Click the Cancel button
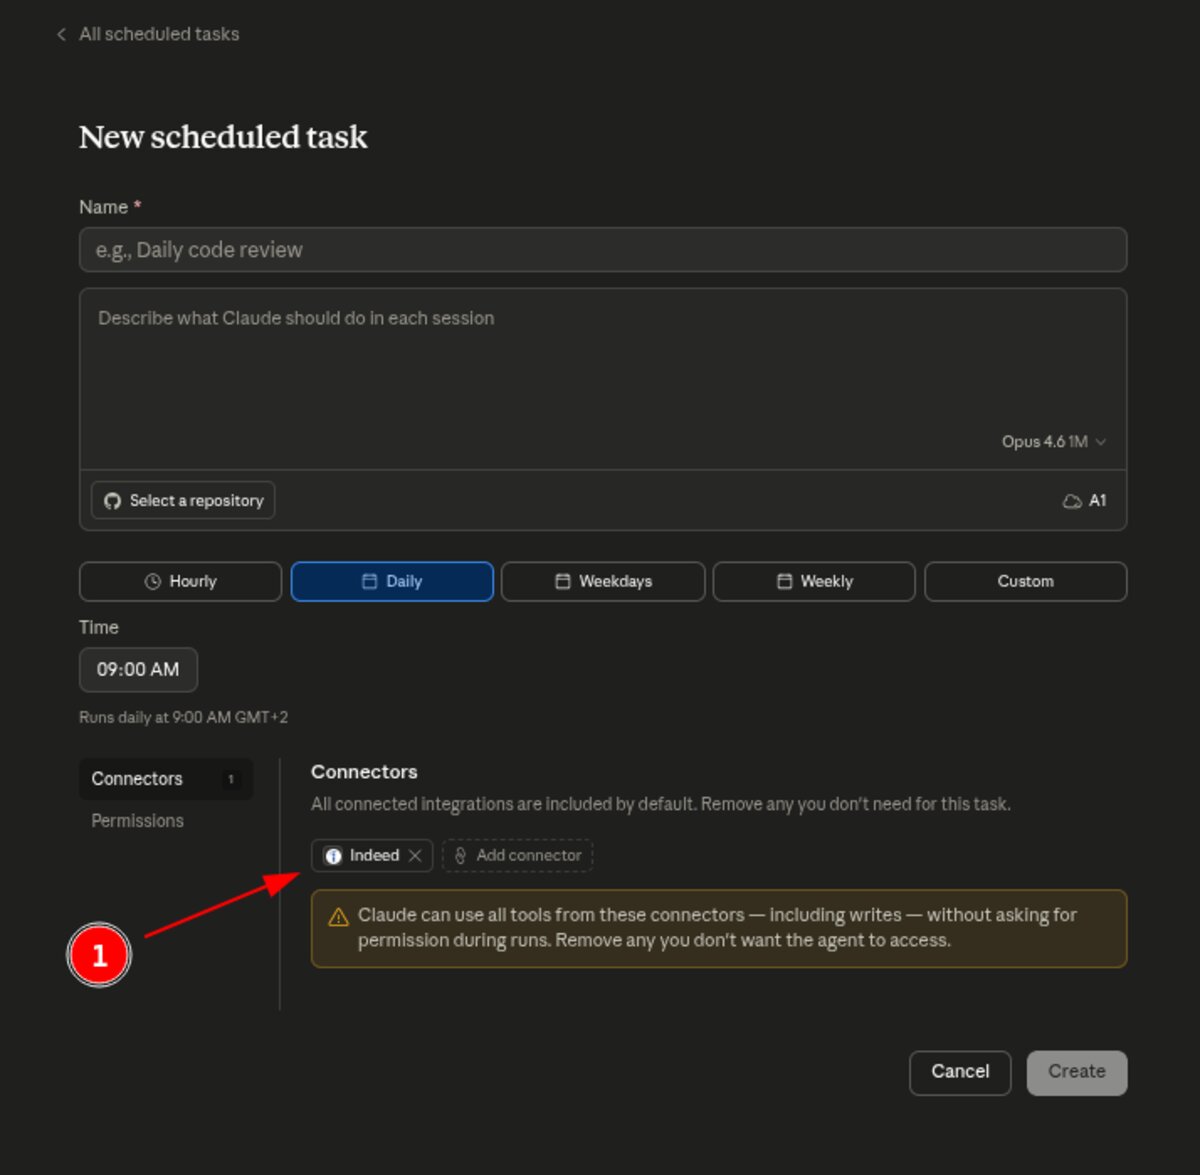Screen dimensions: 1200x1175 [959, 1072]
